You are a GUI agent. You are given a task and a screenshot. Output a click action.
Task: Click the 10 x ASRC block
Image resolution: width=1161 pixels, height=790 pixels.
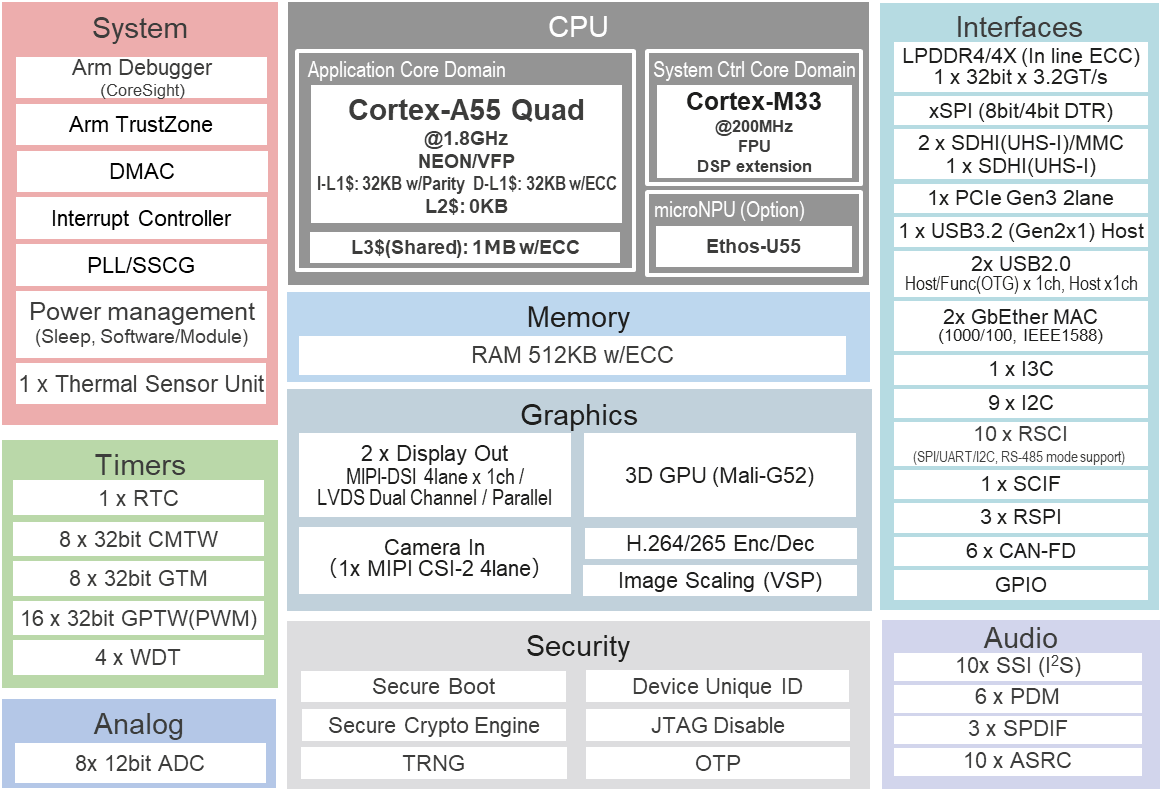(x=1018, y=760)
